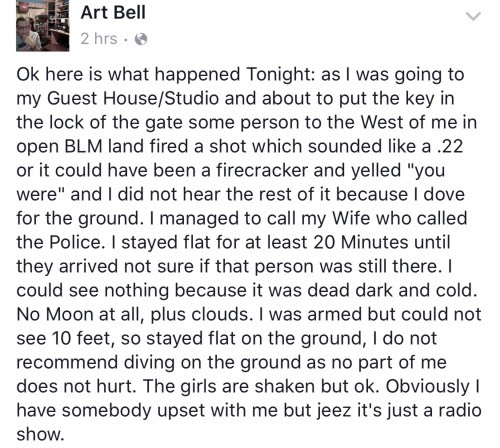500x448 pixels.
Task: Click the sentence "No Moon at all, plus clouds"
Action: [133, 315]
